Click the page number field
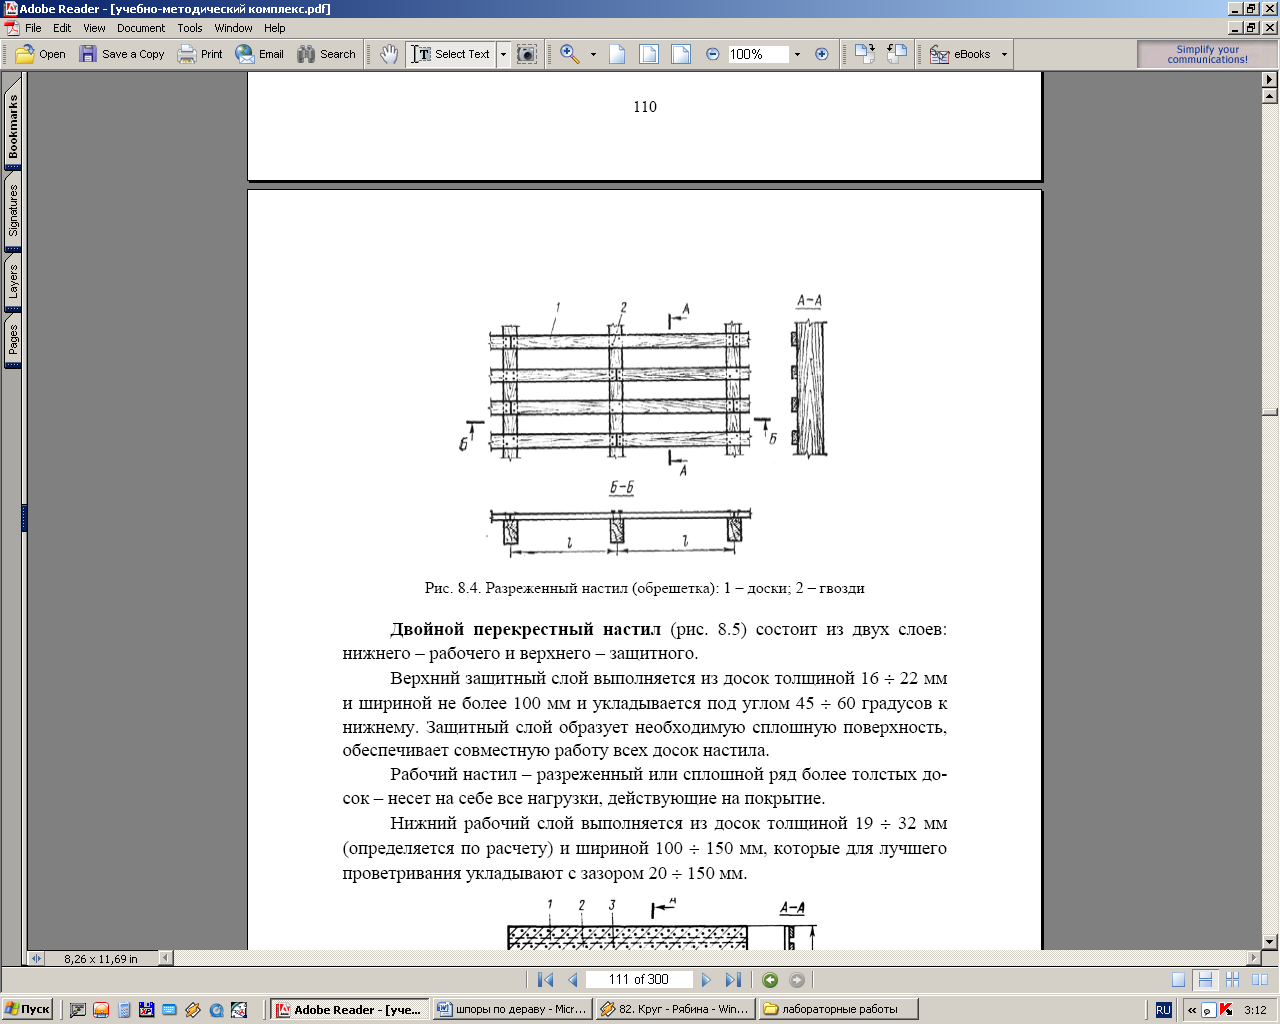The width and height of the screenshot is (1280, 1024). [638, 980]
